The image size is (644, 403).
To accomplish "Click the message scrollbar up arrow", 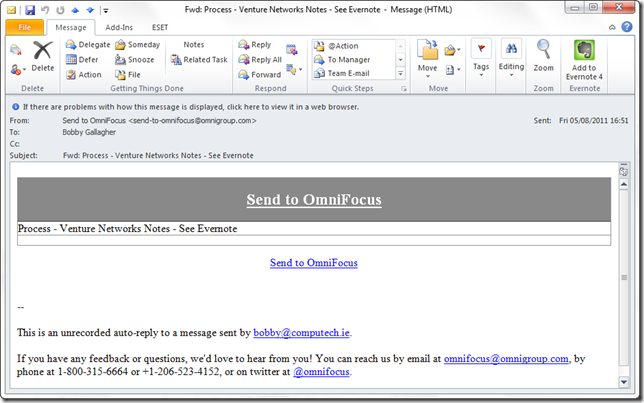I will click(623, 184).
